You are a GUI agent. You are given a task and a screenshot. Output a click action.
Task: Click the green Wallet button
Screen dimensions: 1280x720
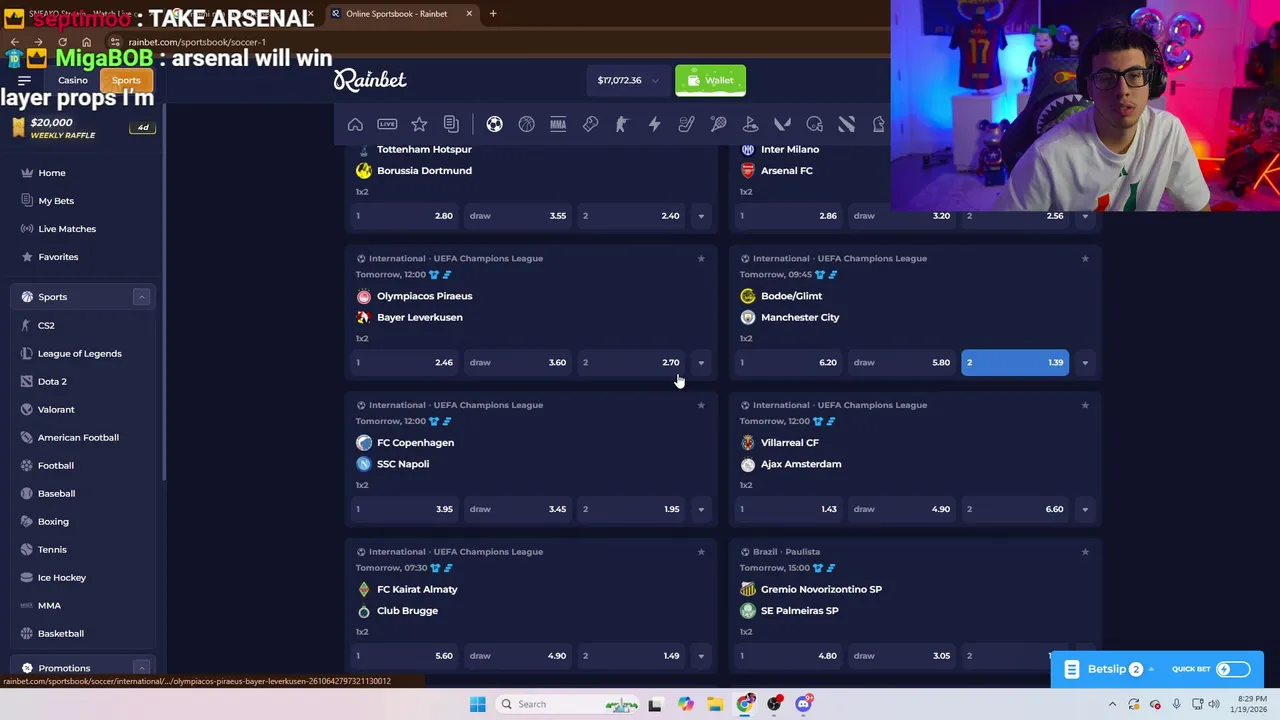pyautogui.click(x=710, y=80)
